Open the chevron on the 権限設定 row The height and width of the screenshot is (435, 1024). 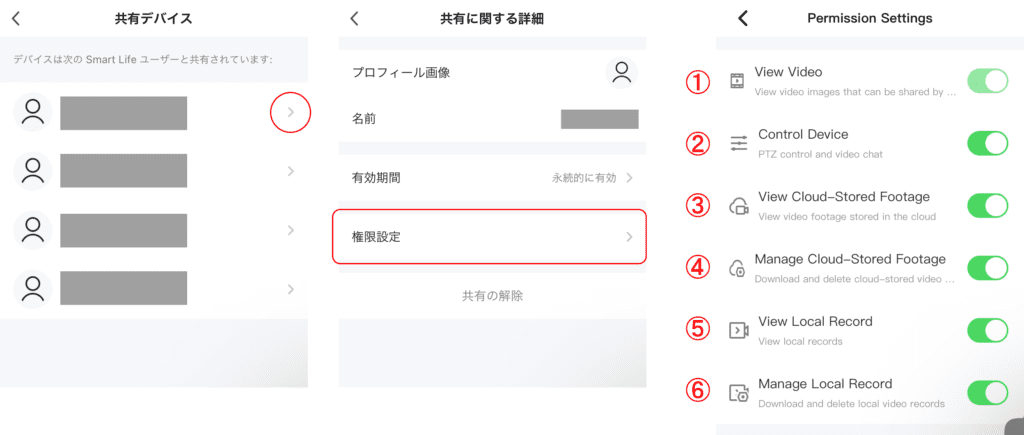tap(630, 237)
